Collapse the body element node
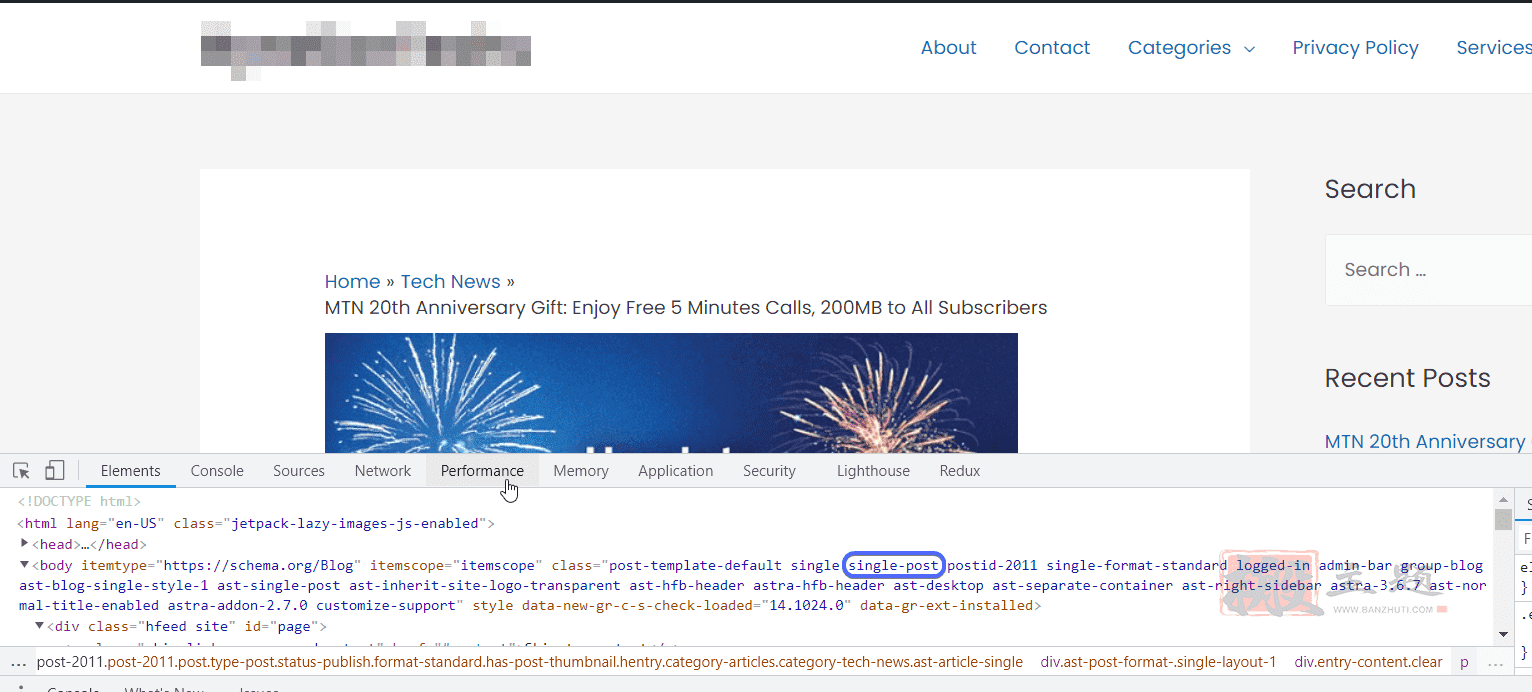Viewport: 1532px width, 692px height. [25, 565]
